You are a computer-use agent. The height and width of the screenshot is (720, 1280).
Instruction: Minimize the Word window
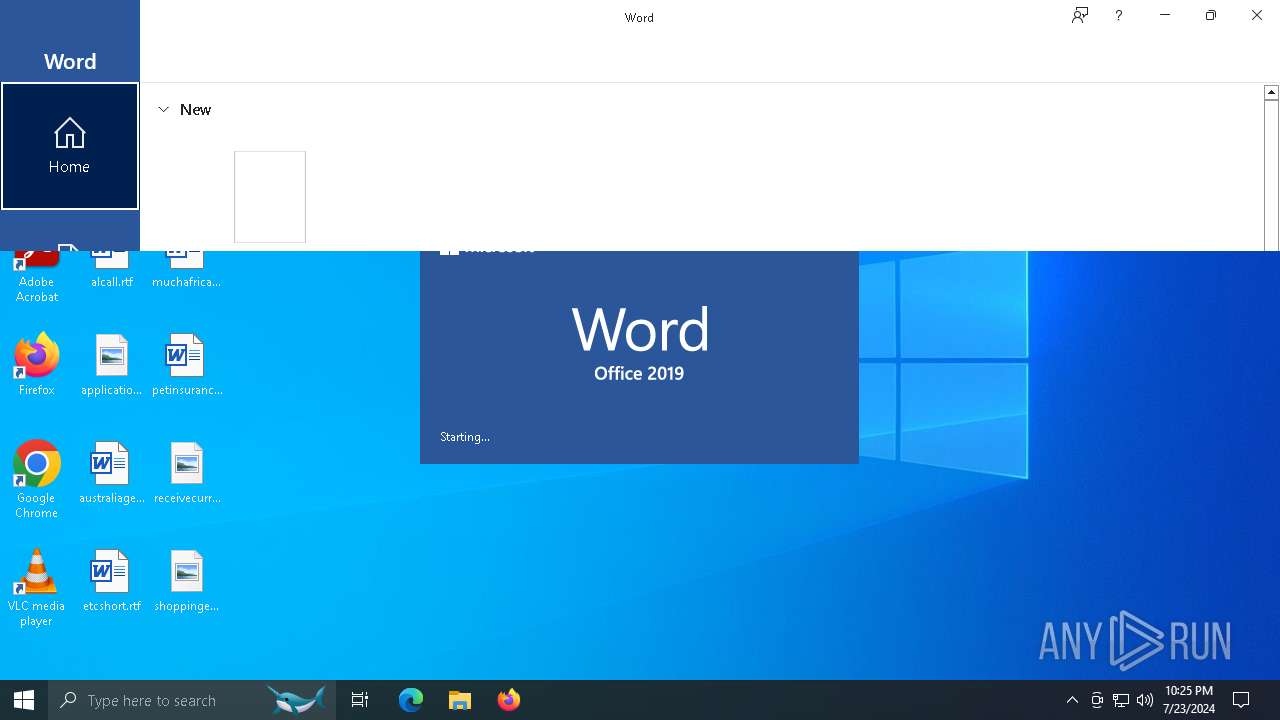click(1165, 15)
